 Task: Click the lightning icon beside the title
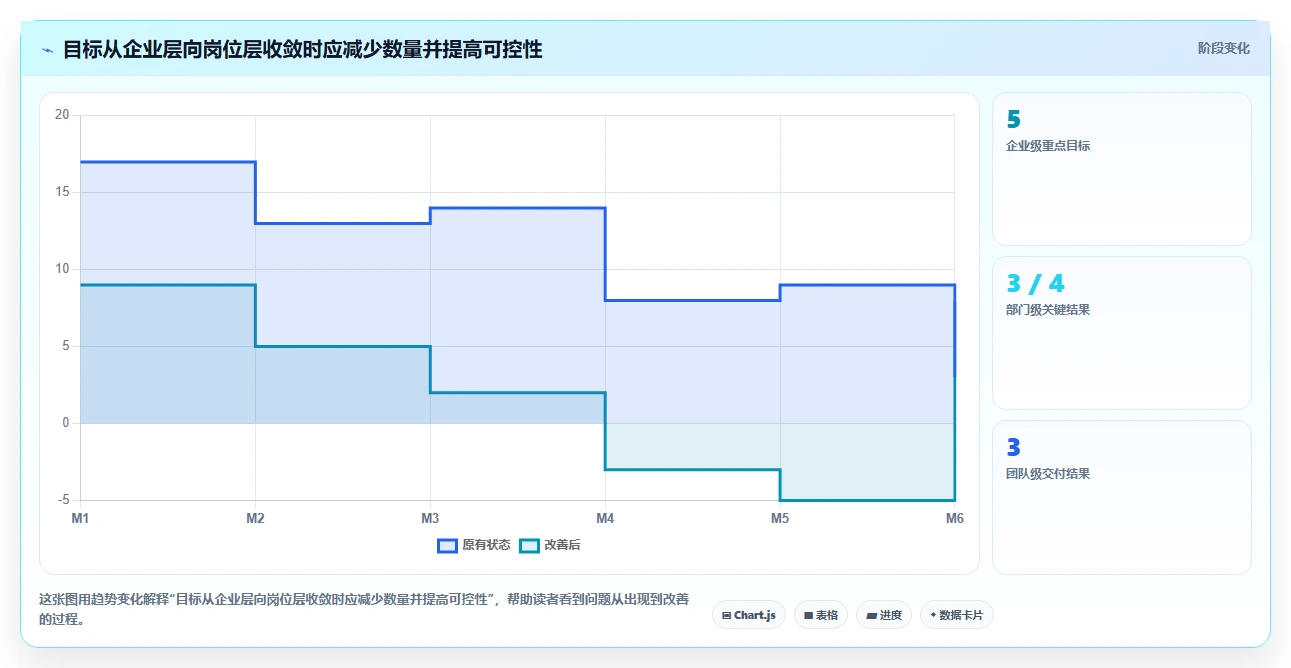47,50
